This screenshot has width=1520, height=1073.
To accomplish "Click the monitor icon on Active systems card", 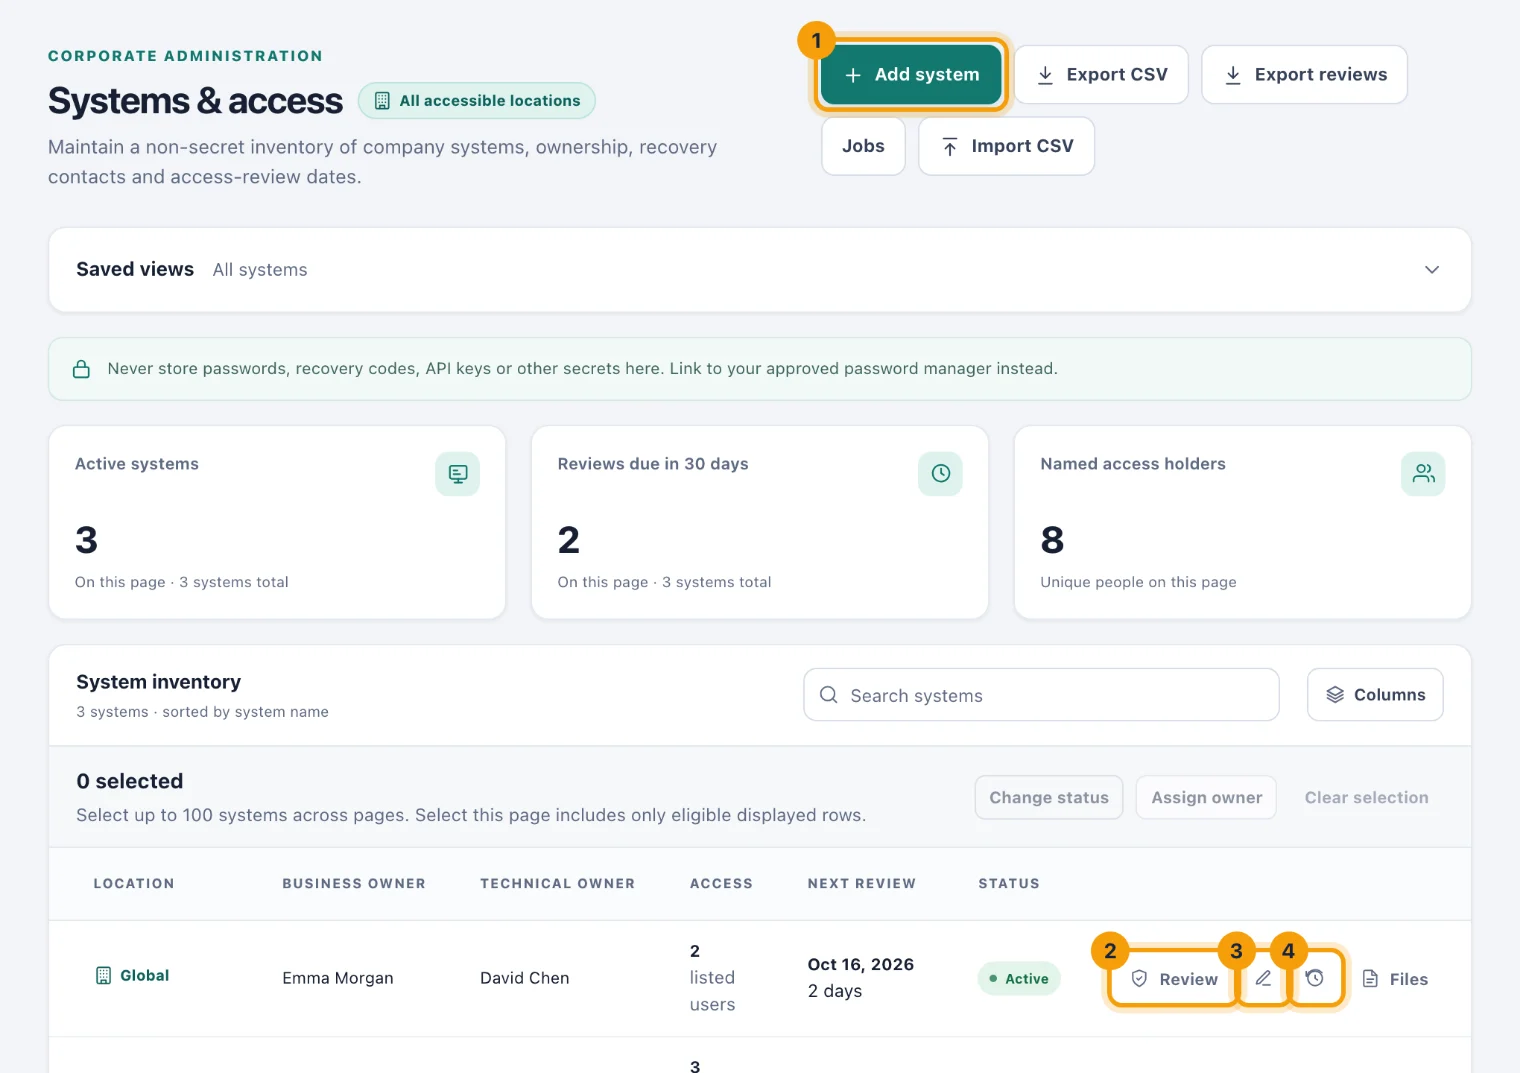I will point(457,474).
